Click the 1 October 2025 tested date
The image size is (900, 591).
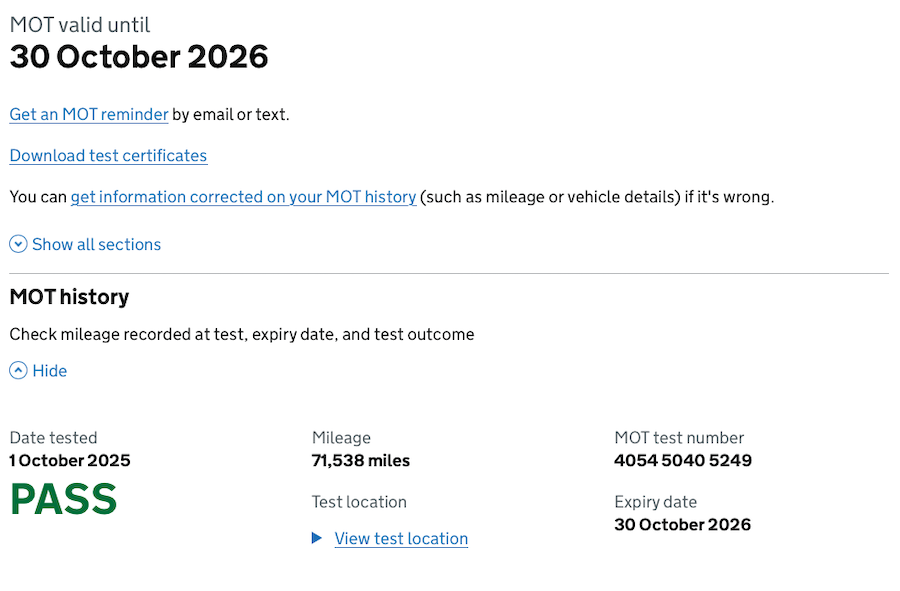pyautogui.click(x=70, y=461)
